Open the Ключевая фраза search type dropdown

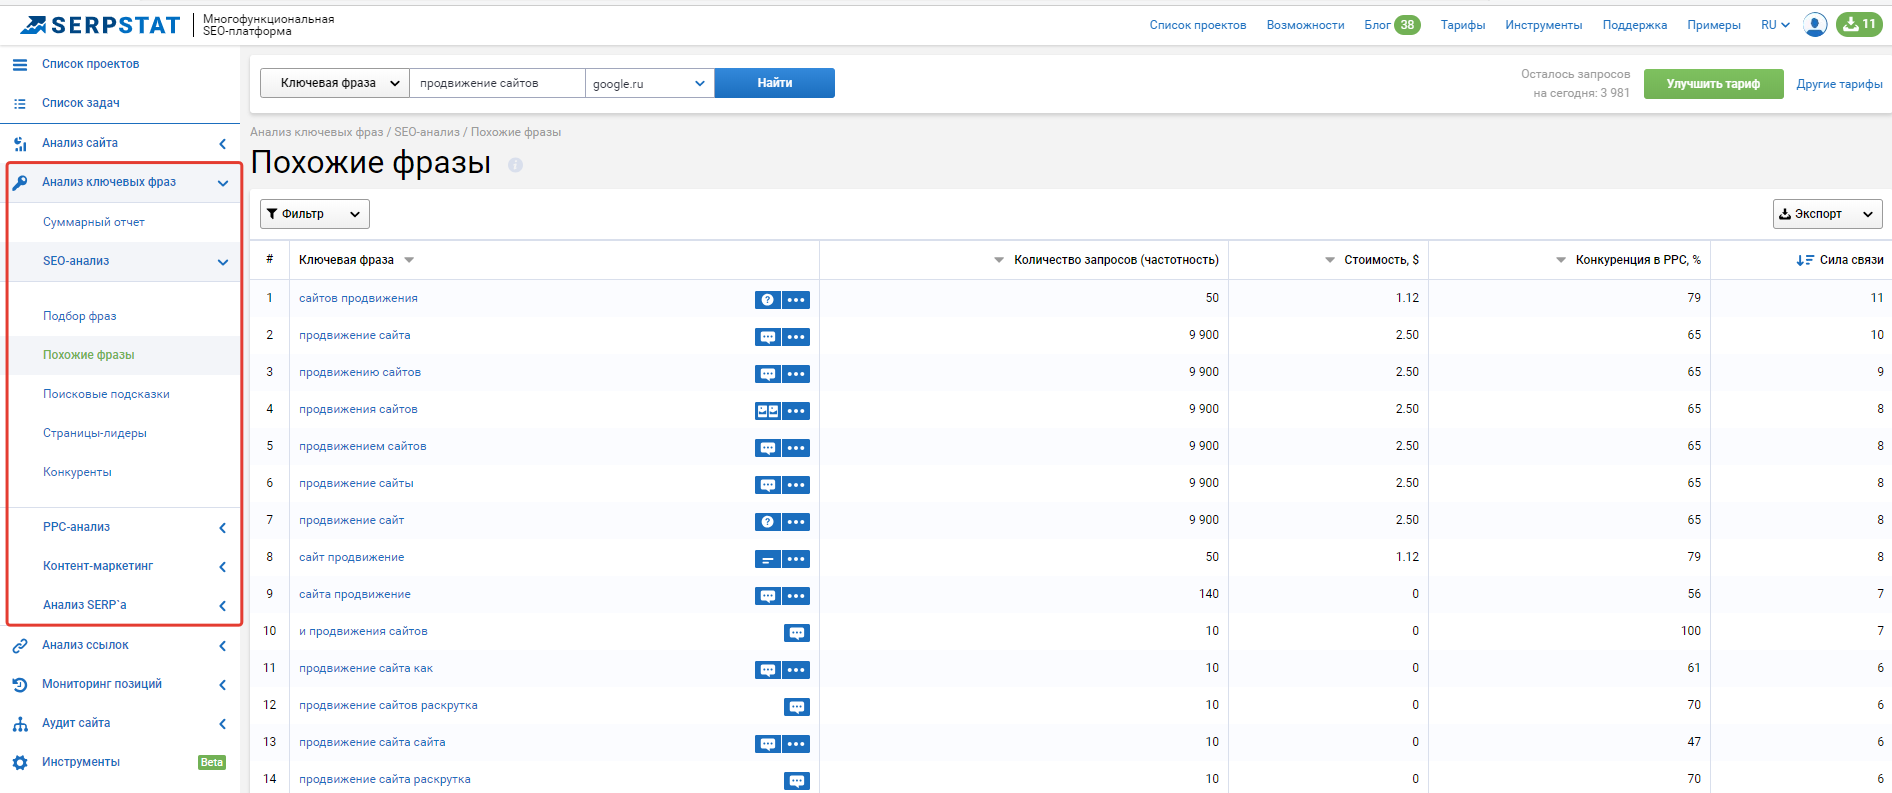pyautogui.click(x=335, y=83)
